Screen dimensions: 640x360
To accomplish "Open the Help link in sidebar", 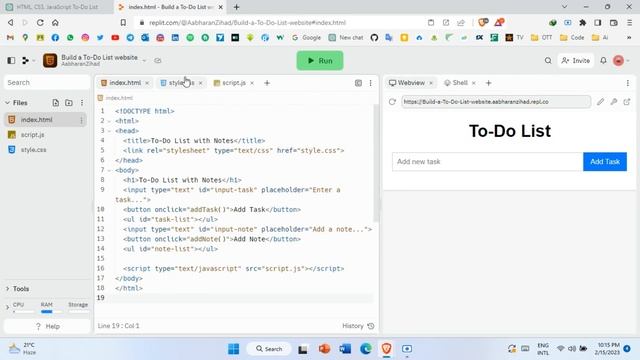I will [x=47, y=326].
